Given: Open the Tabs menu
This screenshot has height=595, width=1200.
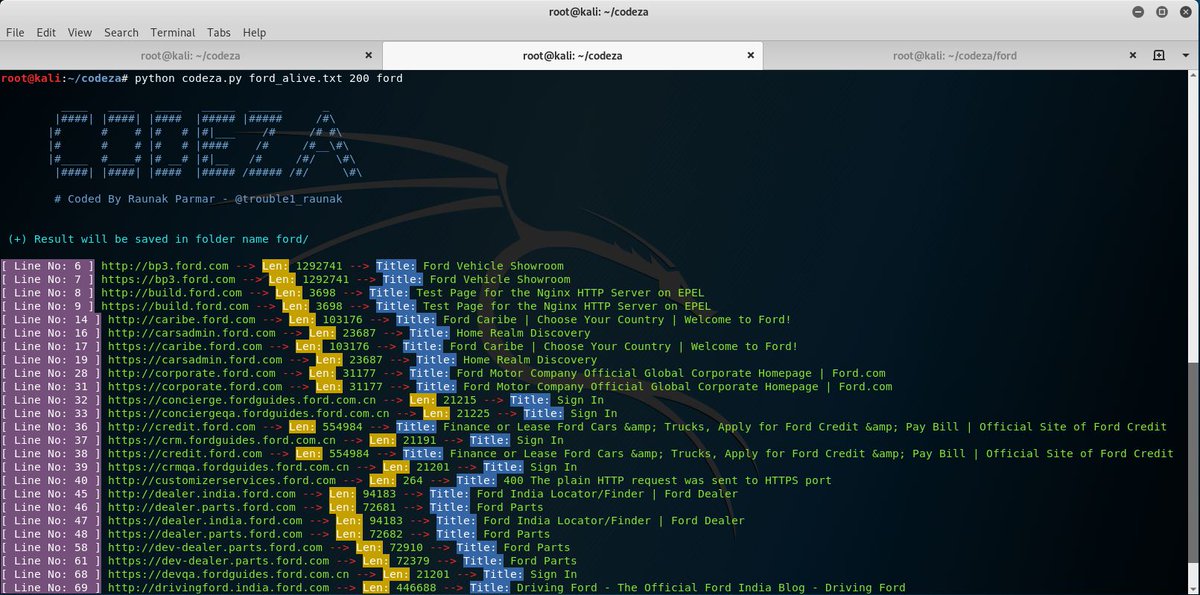Looking at the screenshot, I should [x=220, y=33].
